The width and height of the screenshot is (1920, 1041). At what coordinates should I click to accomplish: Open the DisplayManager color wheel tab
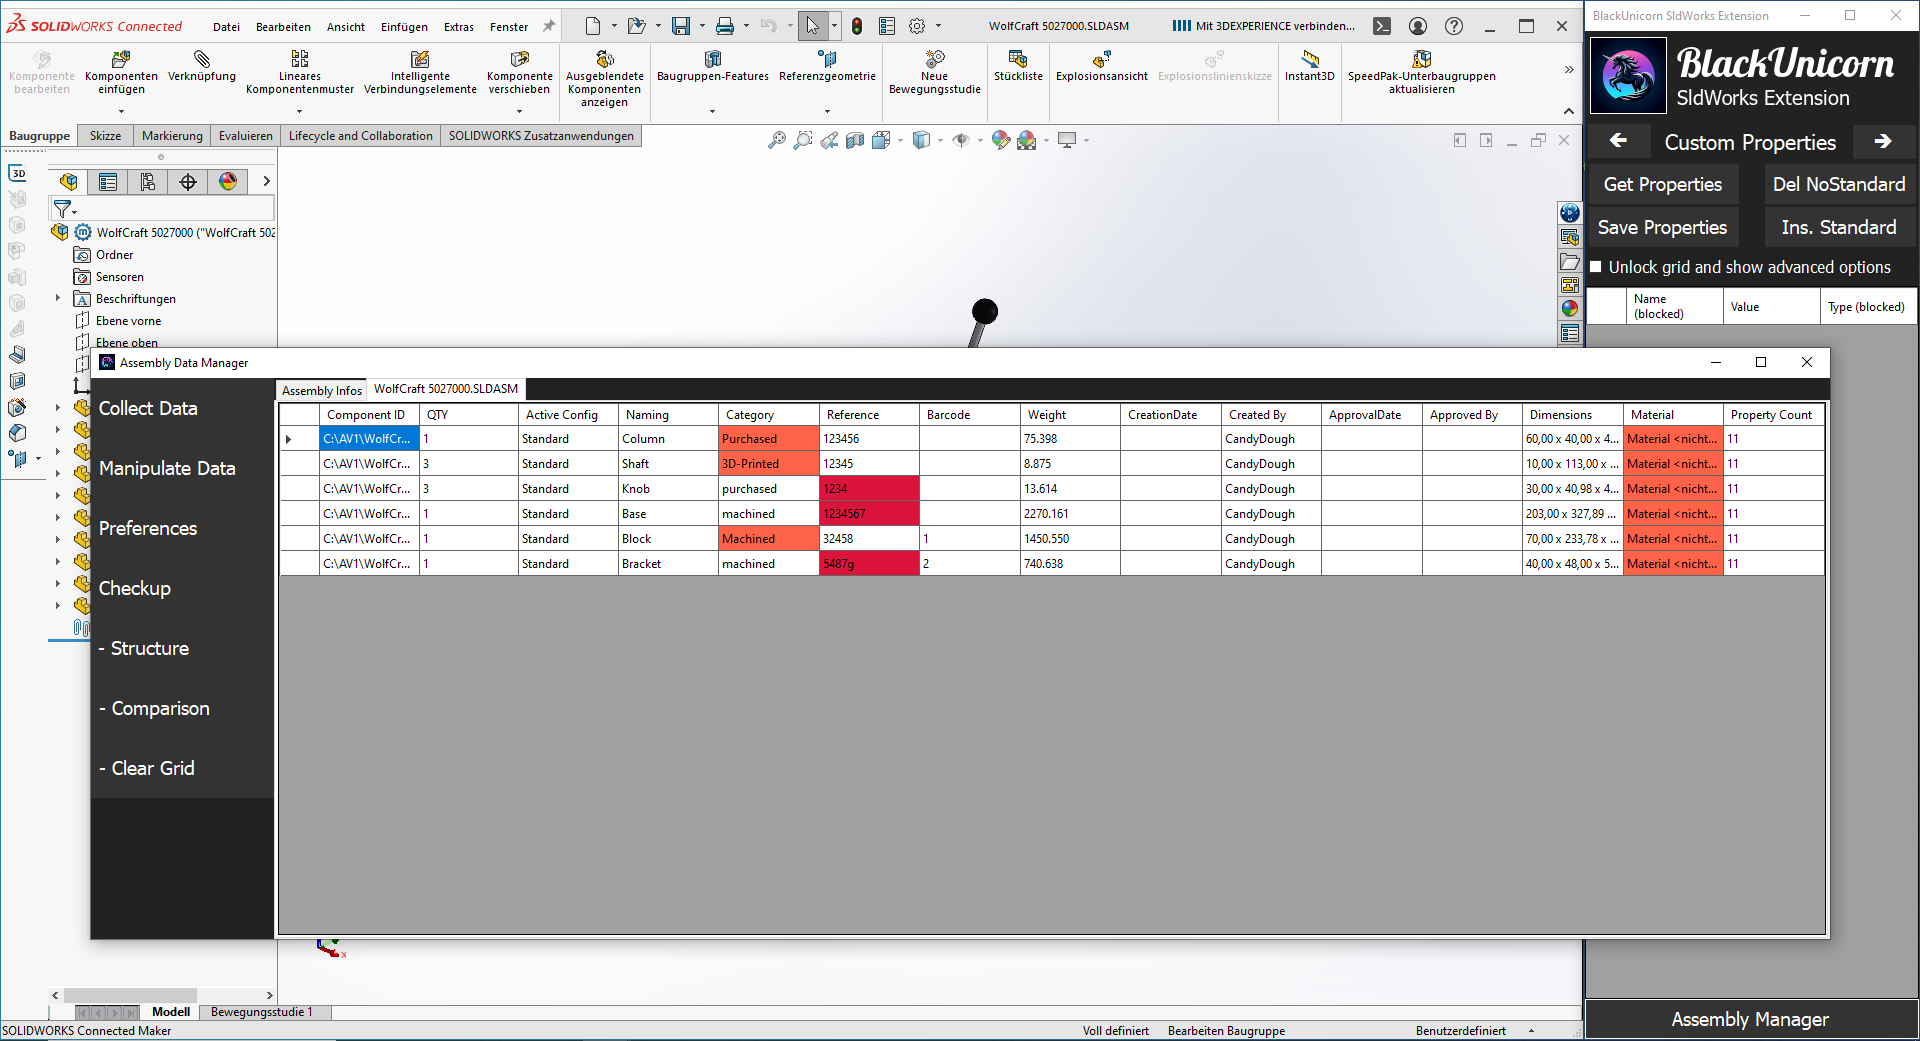[x=228, y=181]
